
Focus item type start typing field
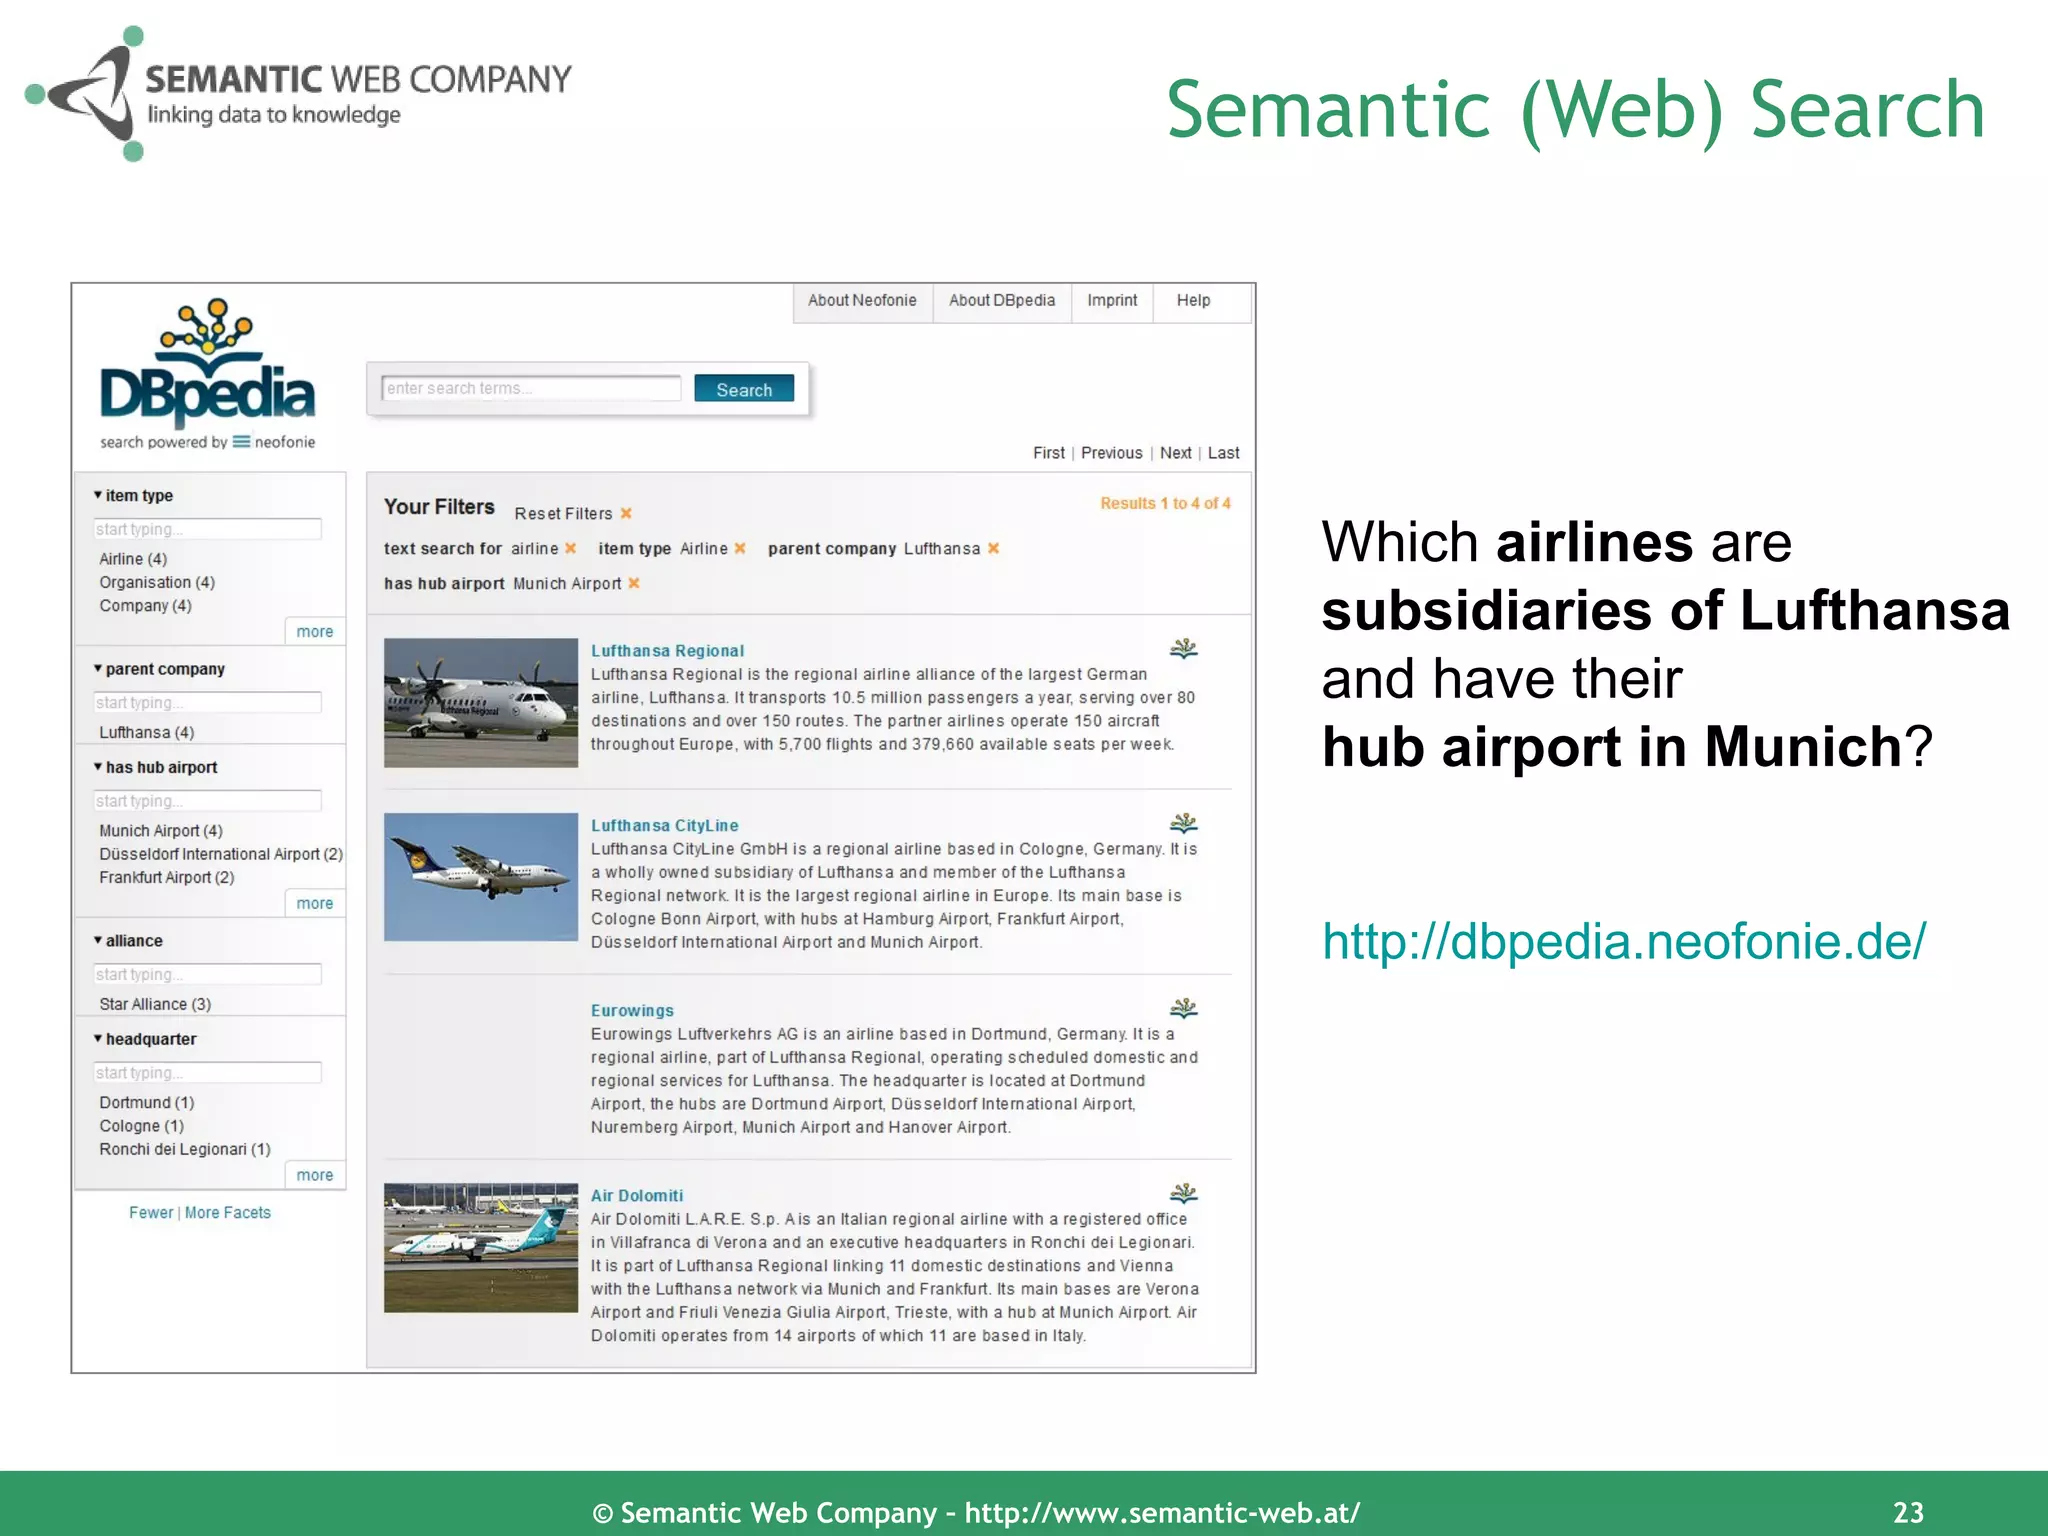[x=207, y=529]
